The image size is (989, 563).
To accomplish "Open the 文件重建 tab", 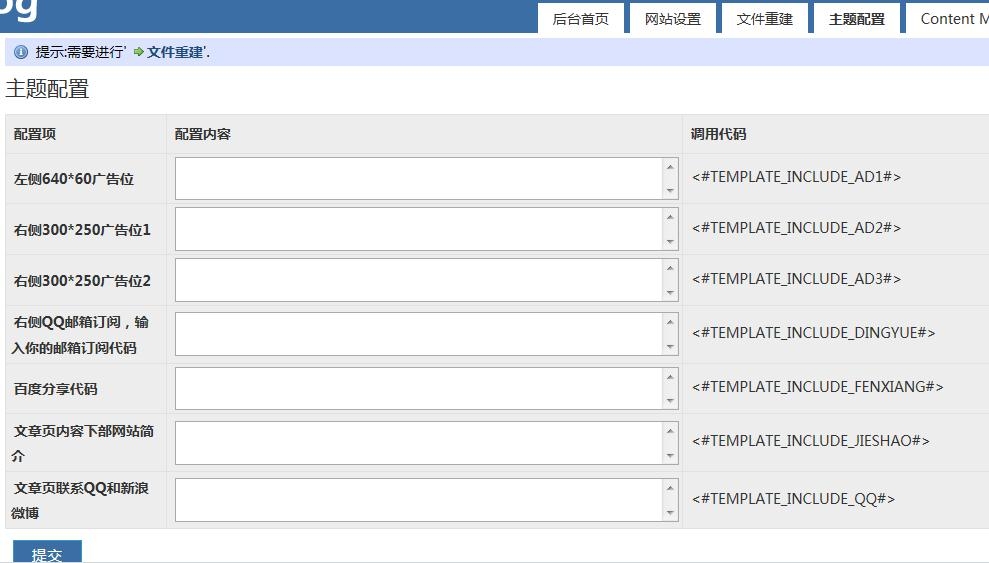I will tap(764, 18).
